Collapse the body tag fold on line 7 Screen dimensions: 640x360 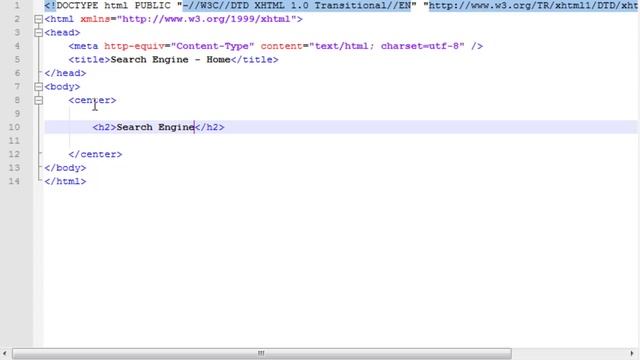tap(38, 87)
